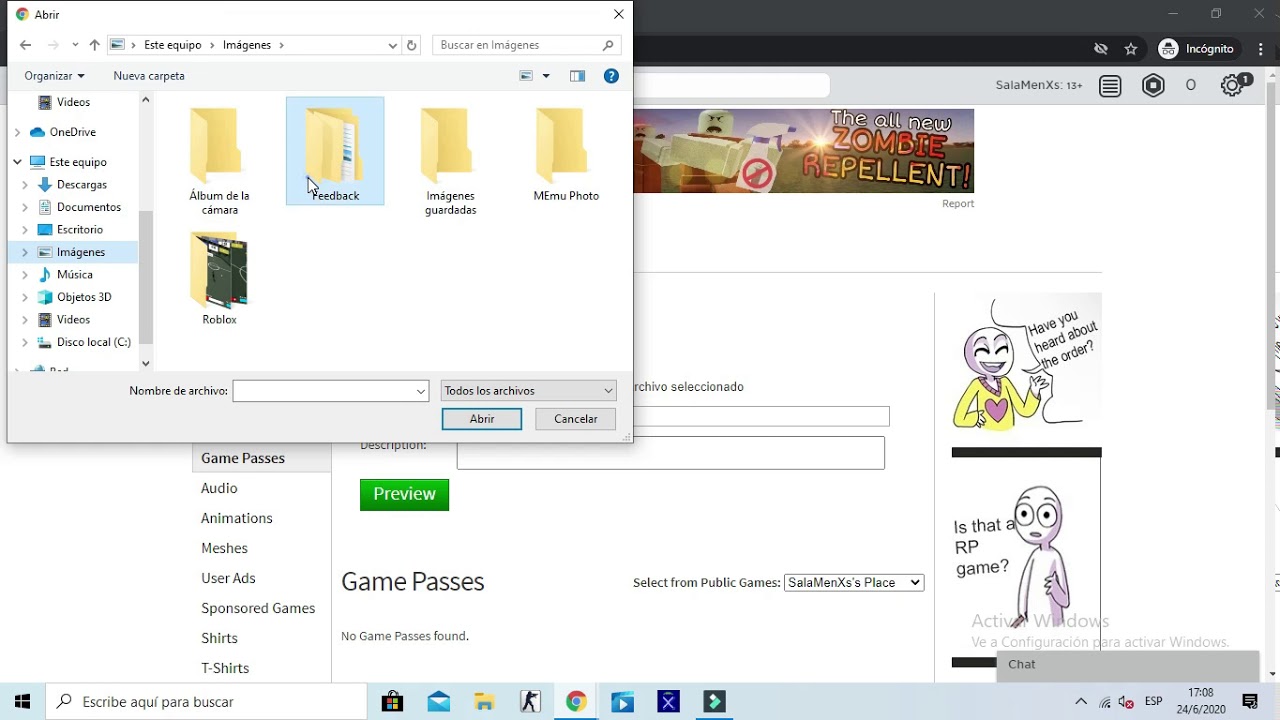Expand the Nombre de archivo dropdown
This screenshot has height=720, width=1280.
[x=421, y=391]
